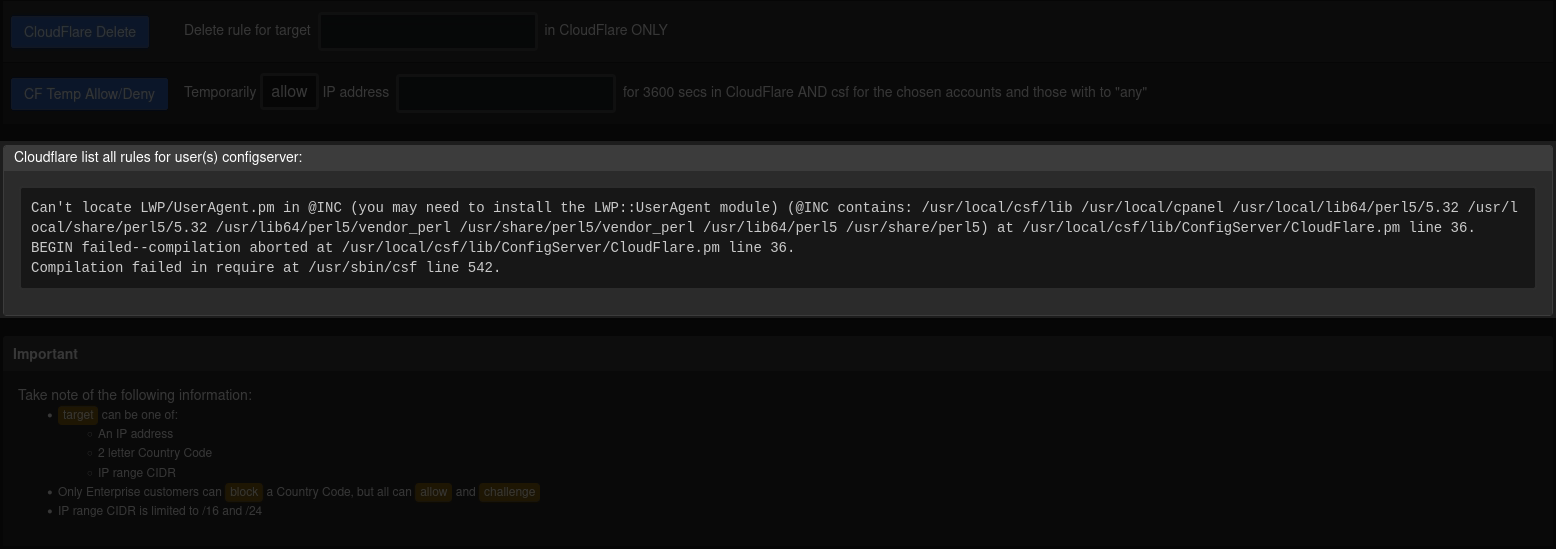Focus the Delete rule target input
This screenshot has width=1556, height=549.
[x=428, y=31]
